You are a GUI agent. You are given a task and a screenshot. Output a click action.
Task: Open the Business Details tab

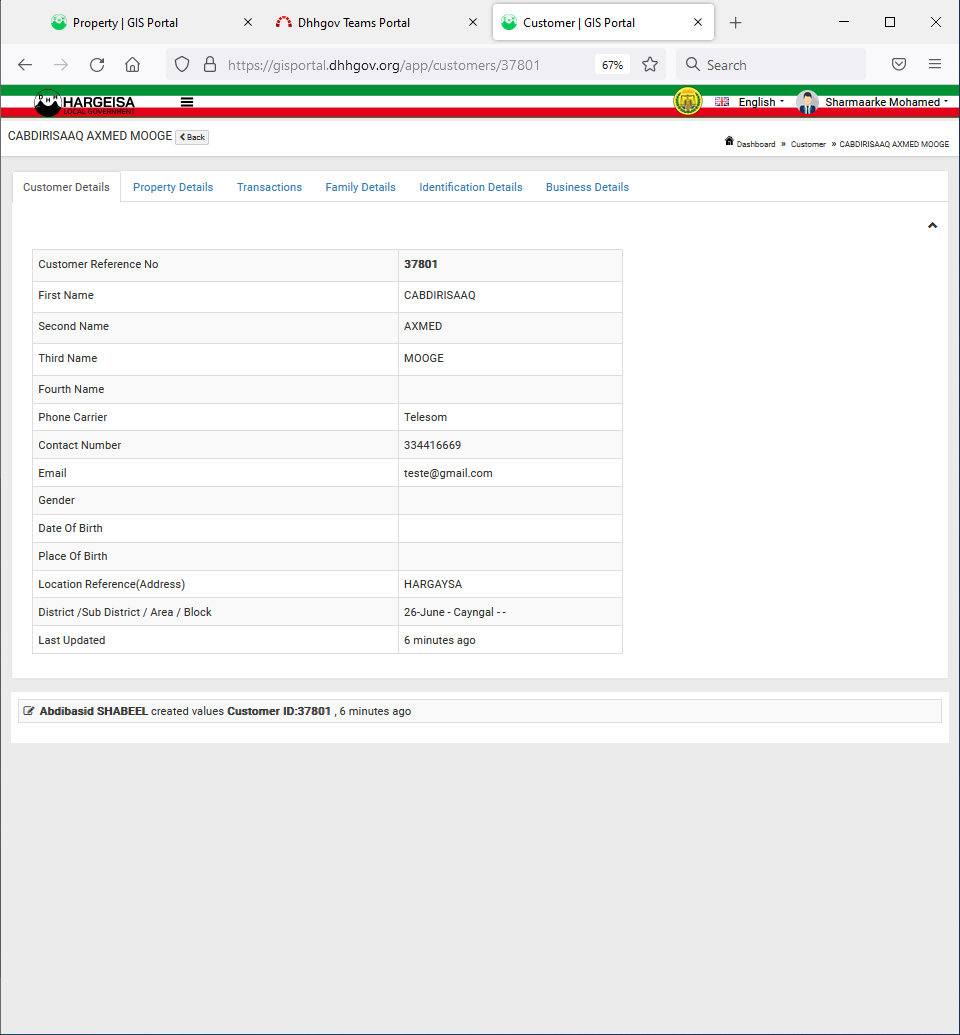[x=587, y=187]
